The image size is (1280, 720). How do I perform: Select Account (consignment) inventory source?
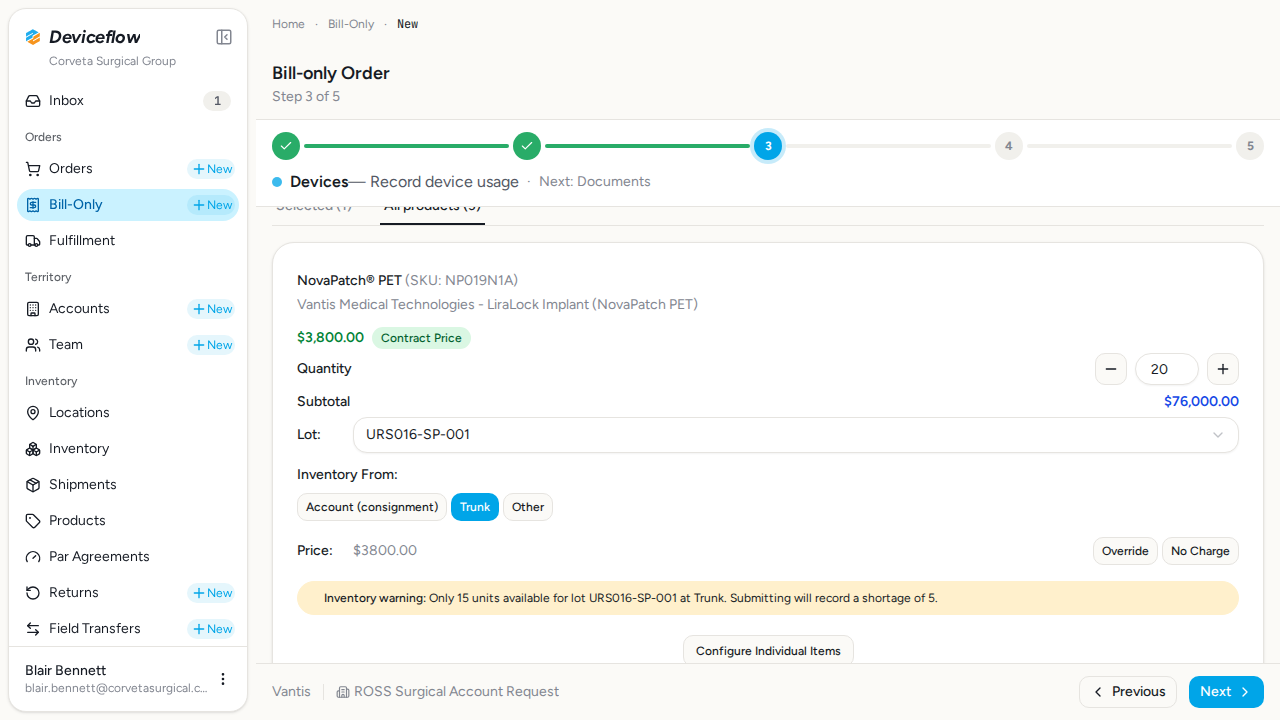372,507
